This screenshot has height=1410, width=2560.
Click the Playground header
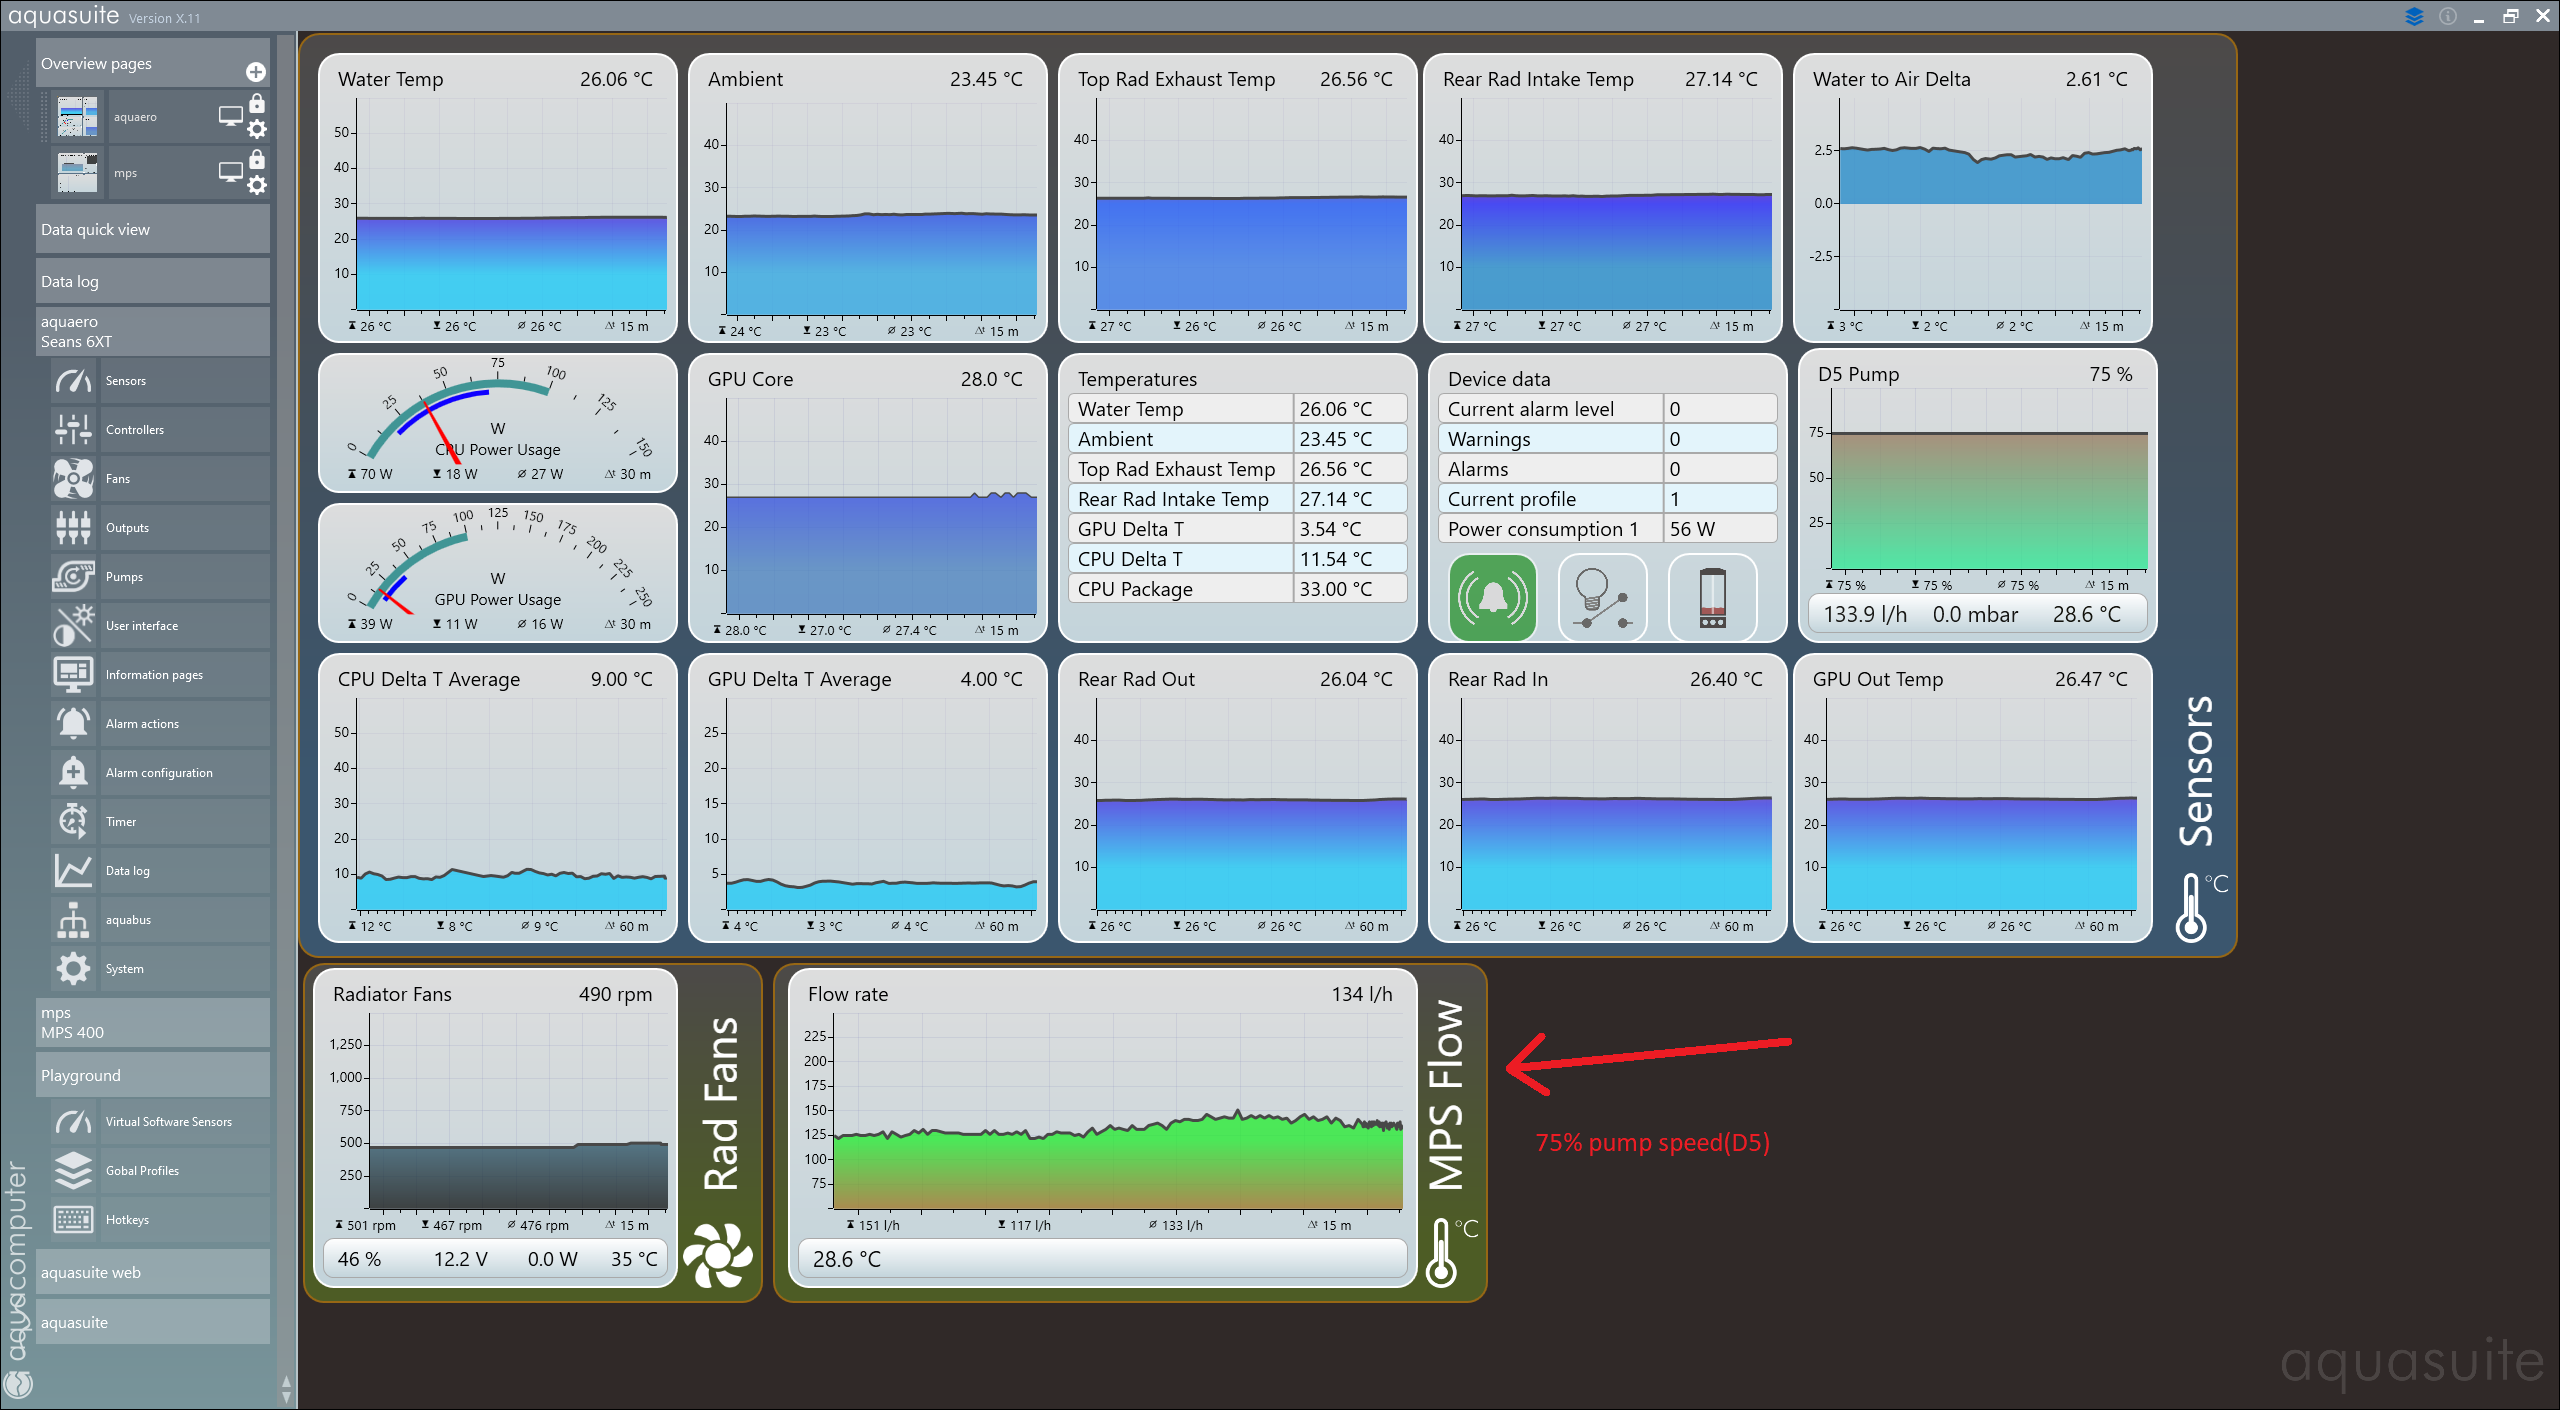tap(152, 1076)
